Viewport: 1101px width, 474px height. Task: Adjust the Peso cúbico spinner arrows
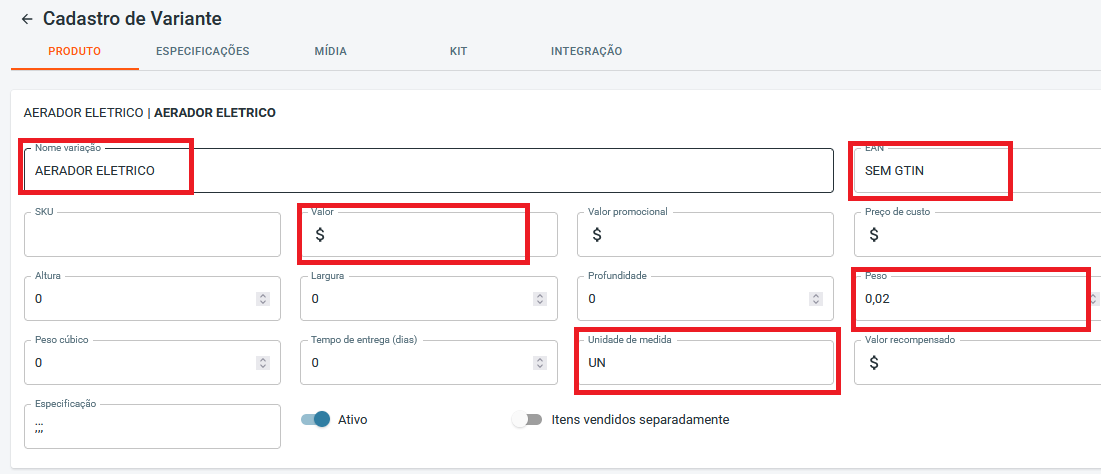pyautogui.click(x=262, y=363)
